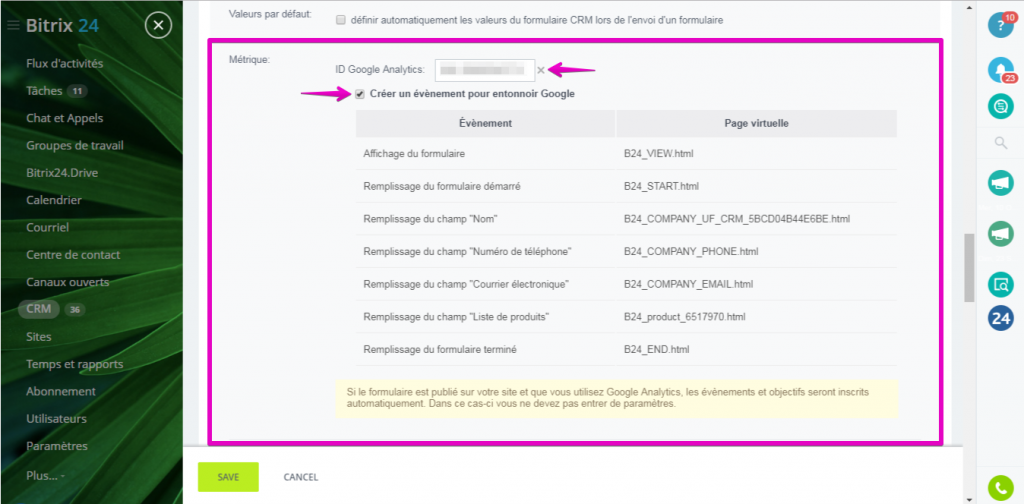The width and height of the screenshot is (1024, 504).
Task: Click the Bitrix 24 logo
Action: click(x=62, y=26)
